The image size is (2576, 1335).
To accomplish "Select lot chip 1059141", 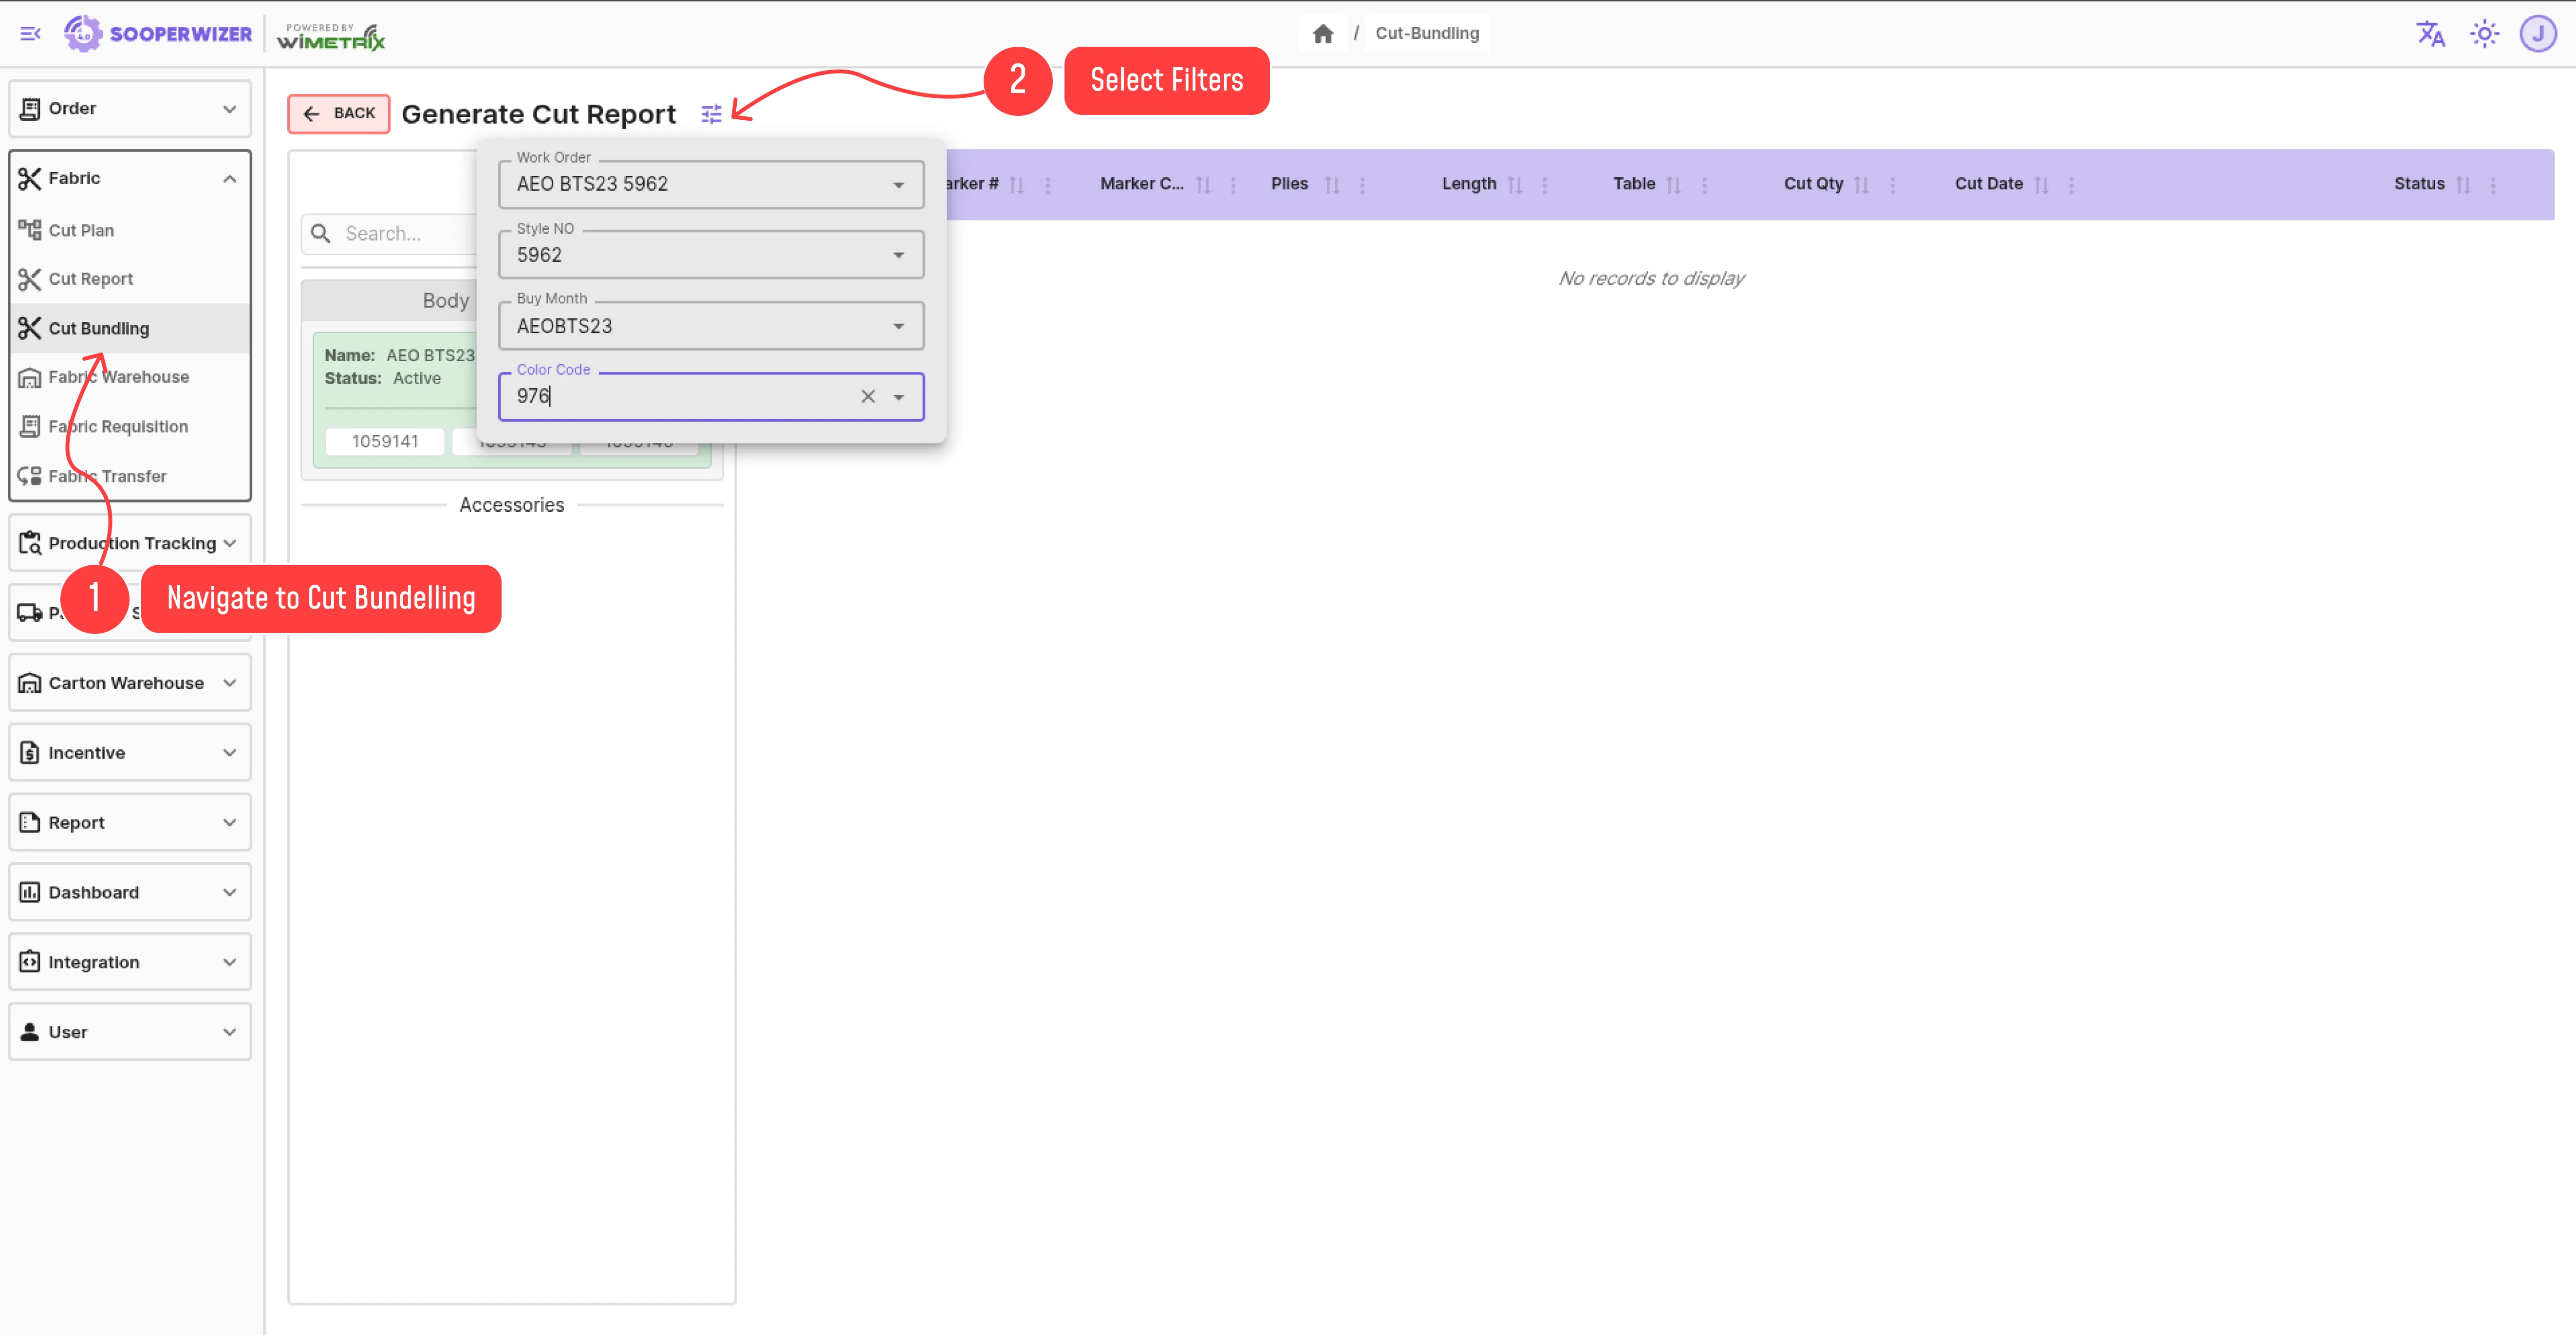I will coord(385,441).
